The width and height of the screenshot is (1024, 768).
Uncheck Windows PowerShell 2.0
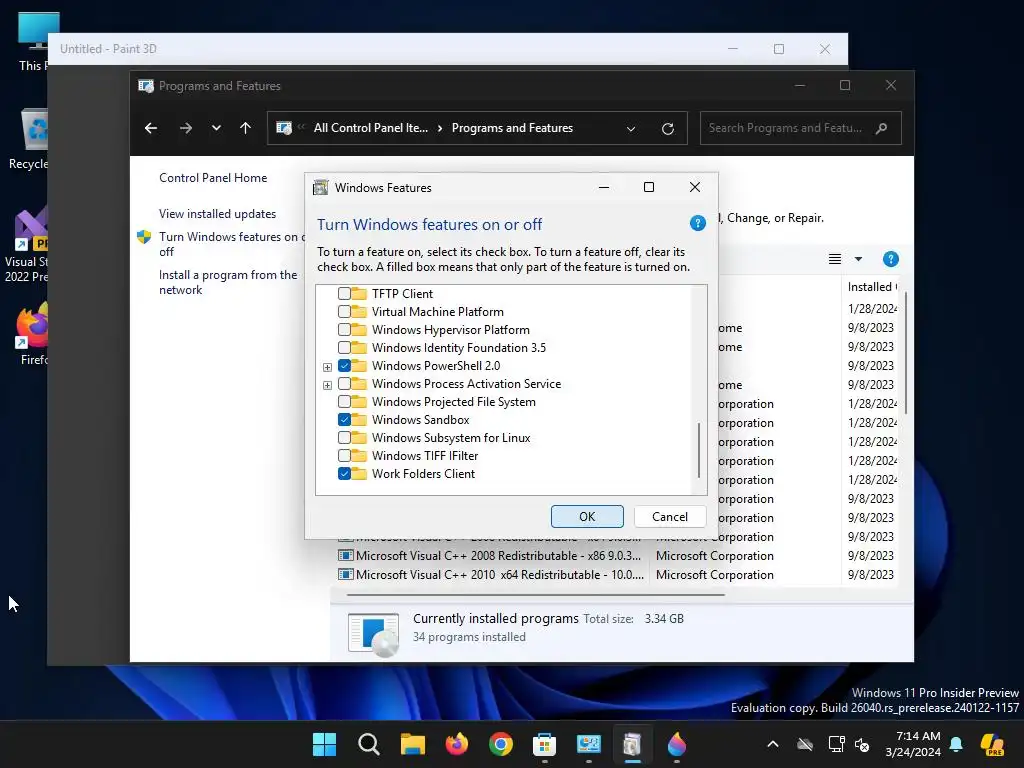click(x=344, y=366)
